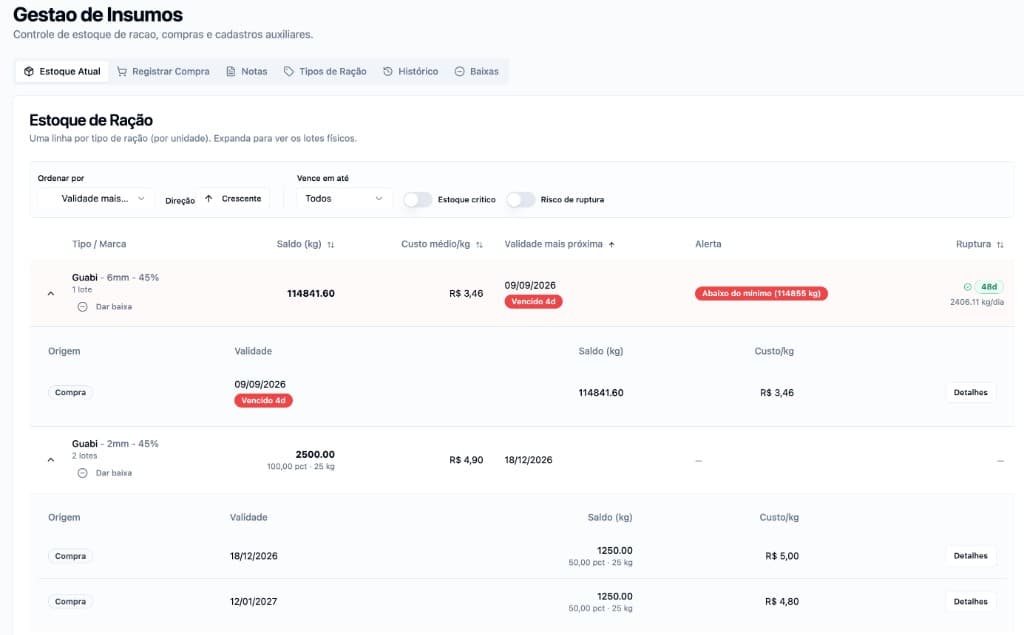Sort by Validade mais próxima arrow

tap(612, 244)
